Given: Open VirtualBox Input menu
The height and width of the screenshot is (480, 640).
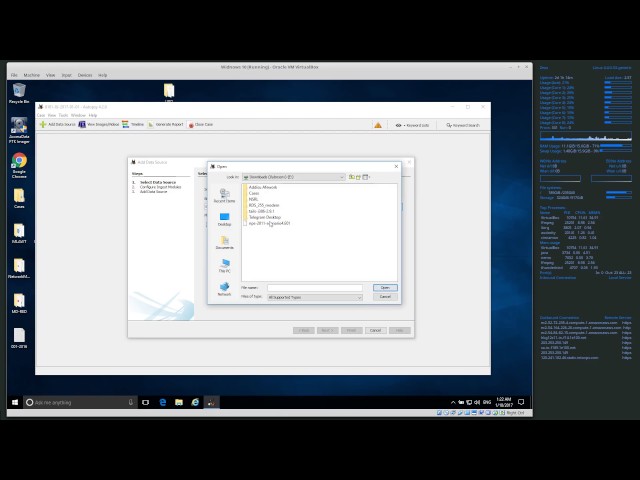Looking at the screenshot, I should click(x=67, y=75).
